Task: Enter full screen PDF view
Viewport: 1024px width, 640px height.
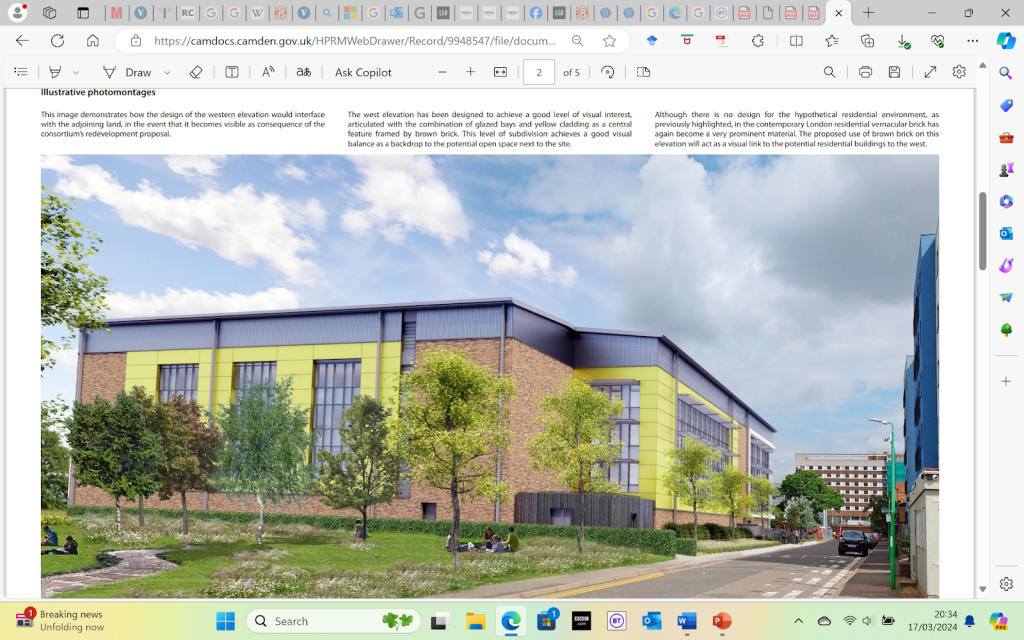Action: 930,72
